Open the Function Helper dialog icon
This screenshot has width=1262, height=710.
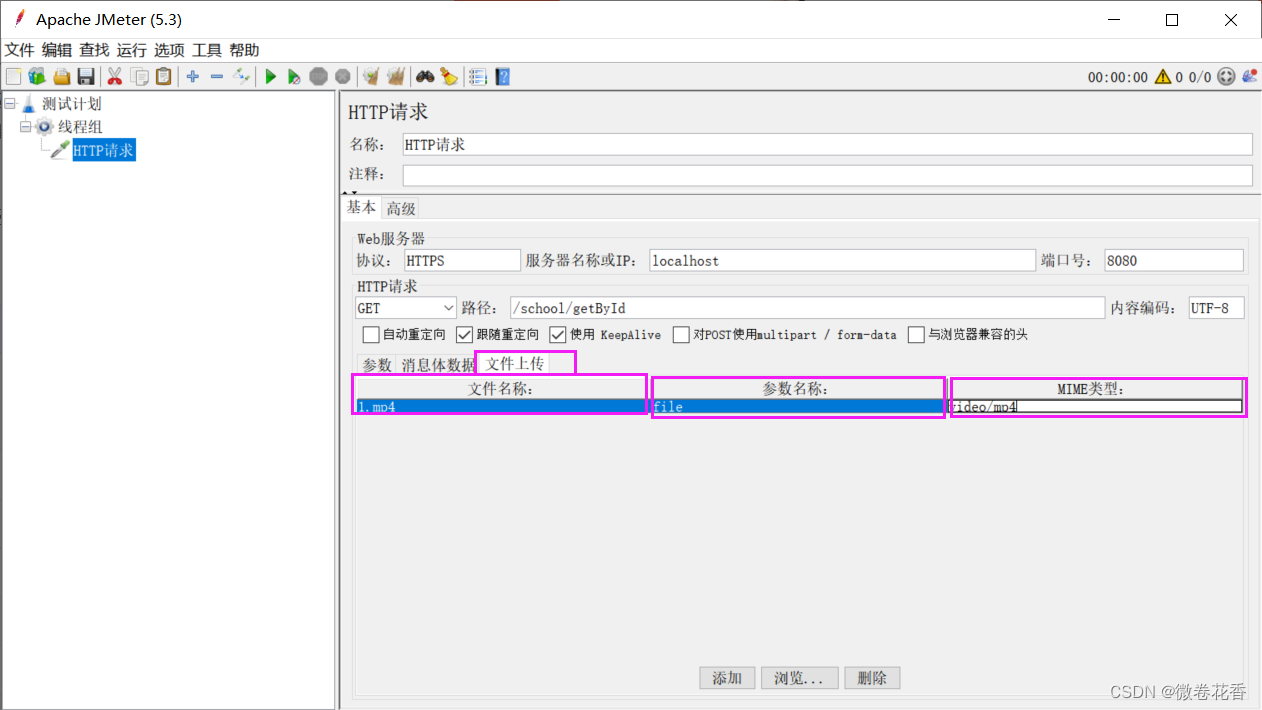(x=478, y=76)
